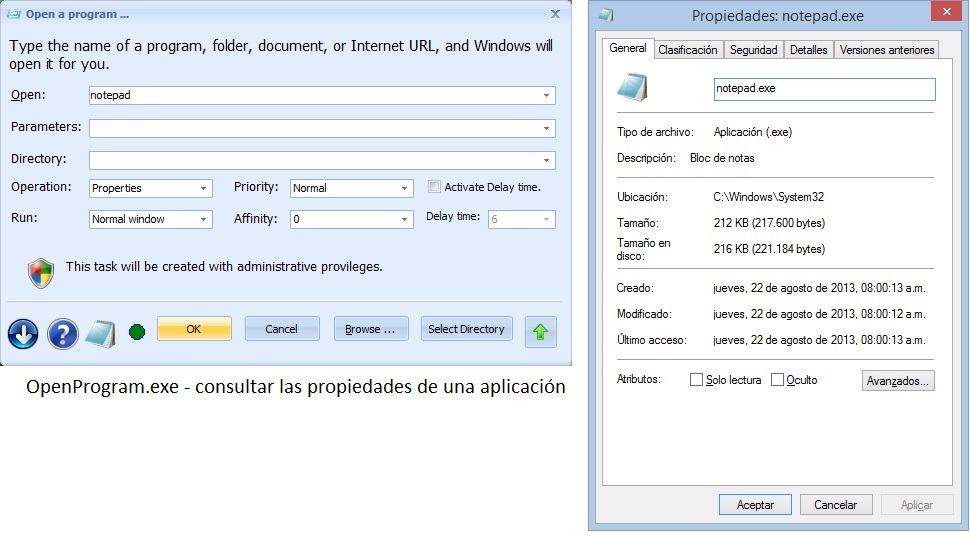Check the Oculto attribute
This screenshot has height=537, width=970.
(x=777, y=379)
